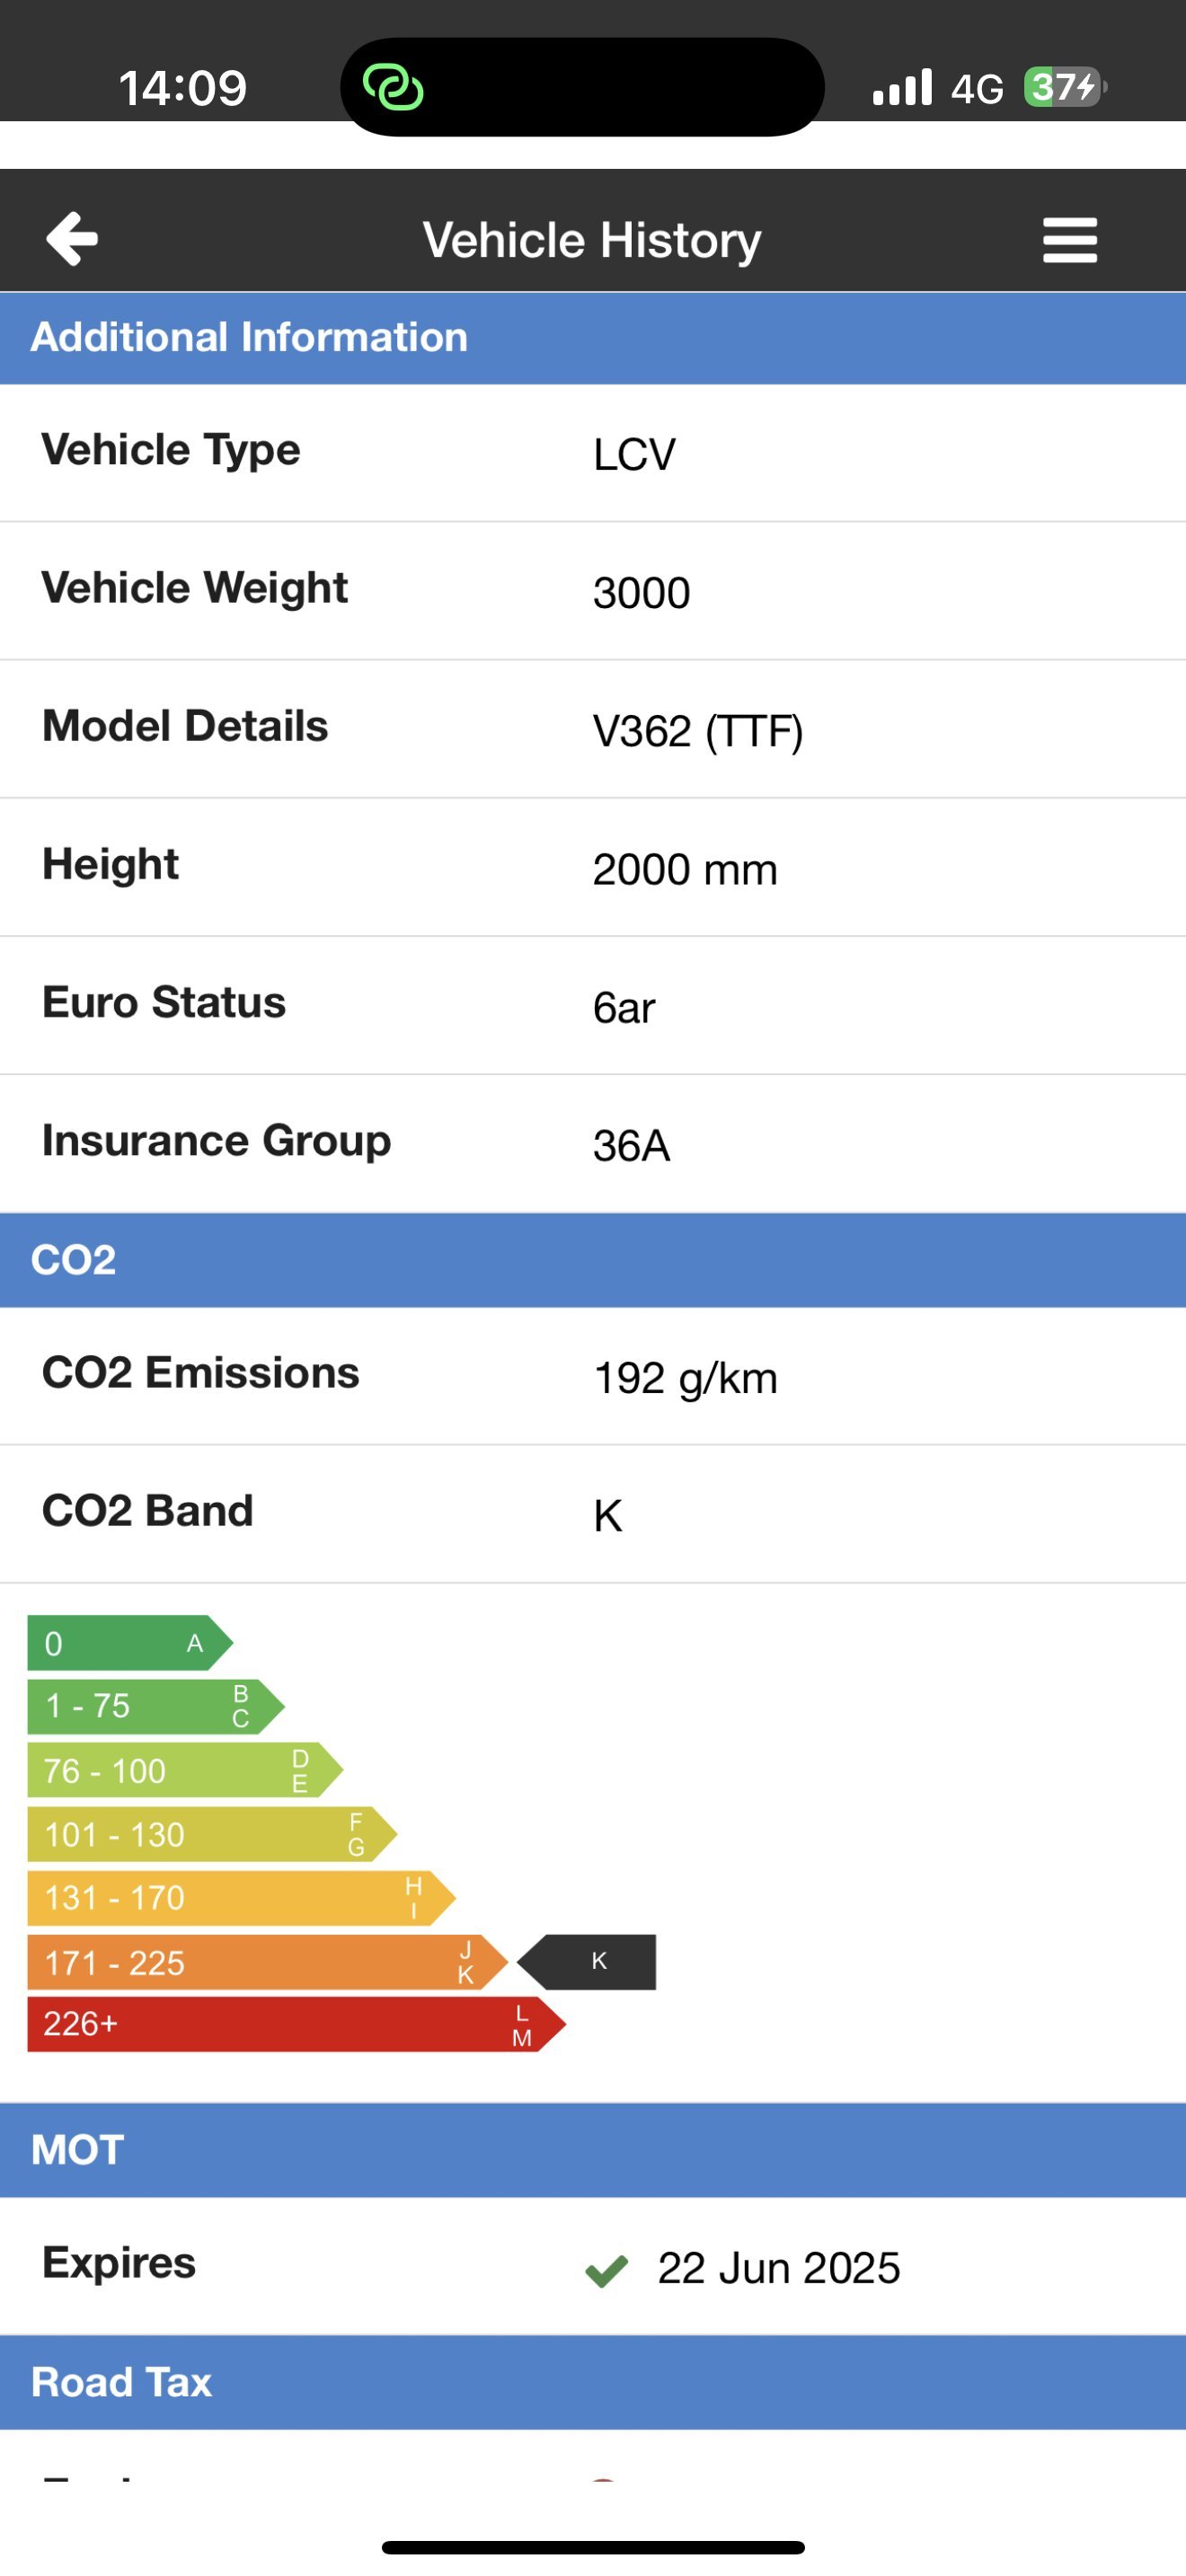
Task: Select the 101 - 130 band bar
Action: point(212,1834)
